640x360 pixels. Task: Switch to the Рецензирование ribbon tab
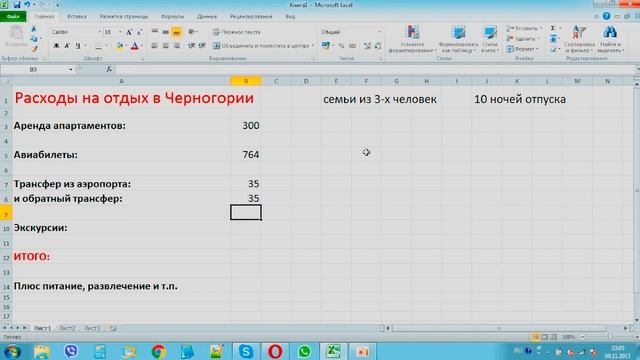click(x=251, y=17)
